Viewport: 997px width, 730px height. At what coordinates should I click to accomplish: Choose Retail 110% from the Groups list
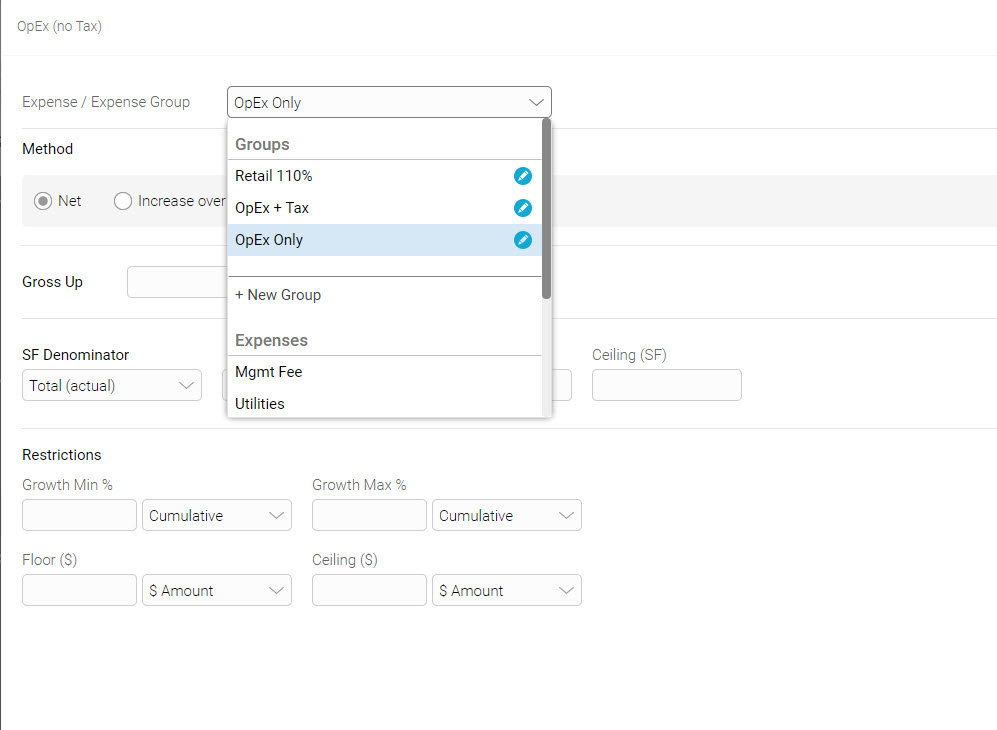coord(274,176)
